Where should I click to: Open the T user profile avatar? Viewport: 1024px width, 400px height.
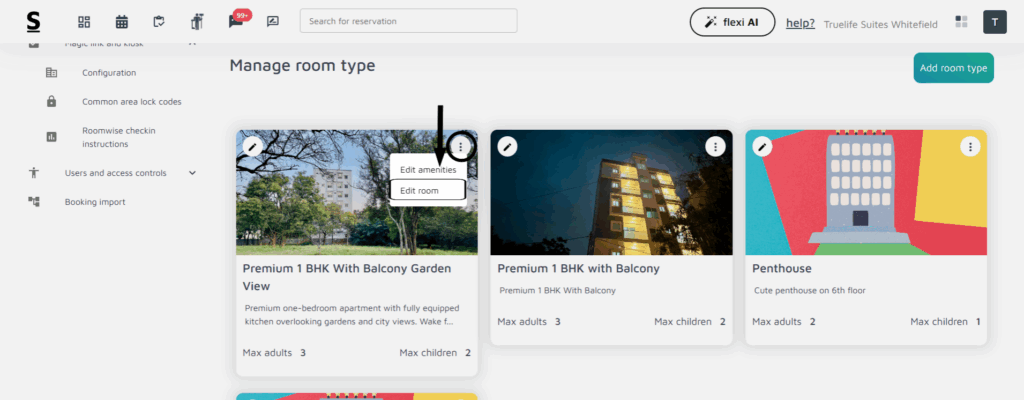click(996, 22)
